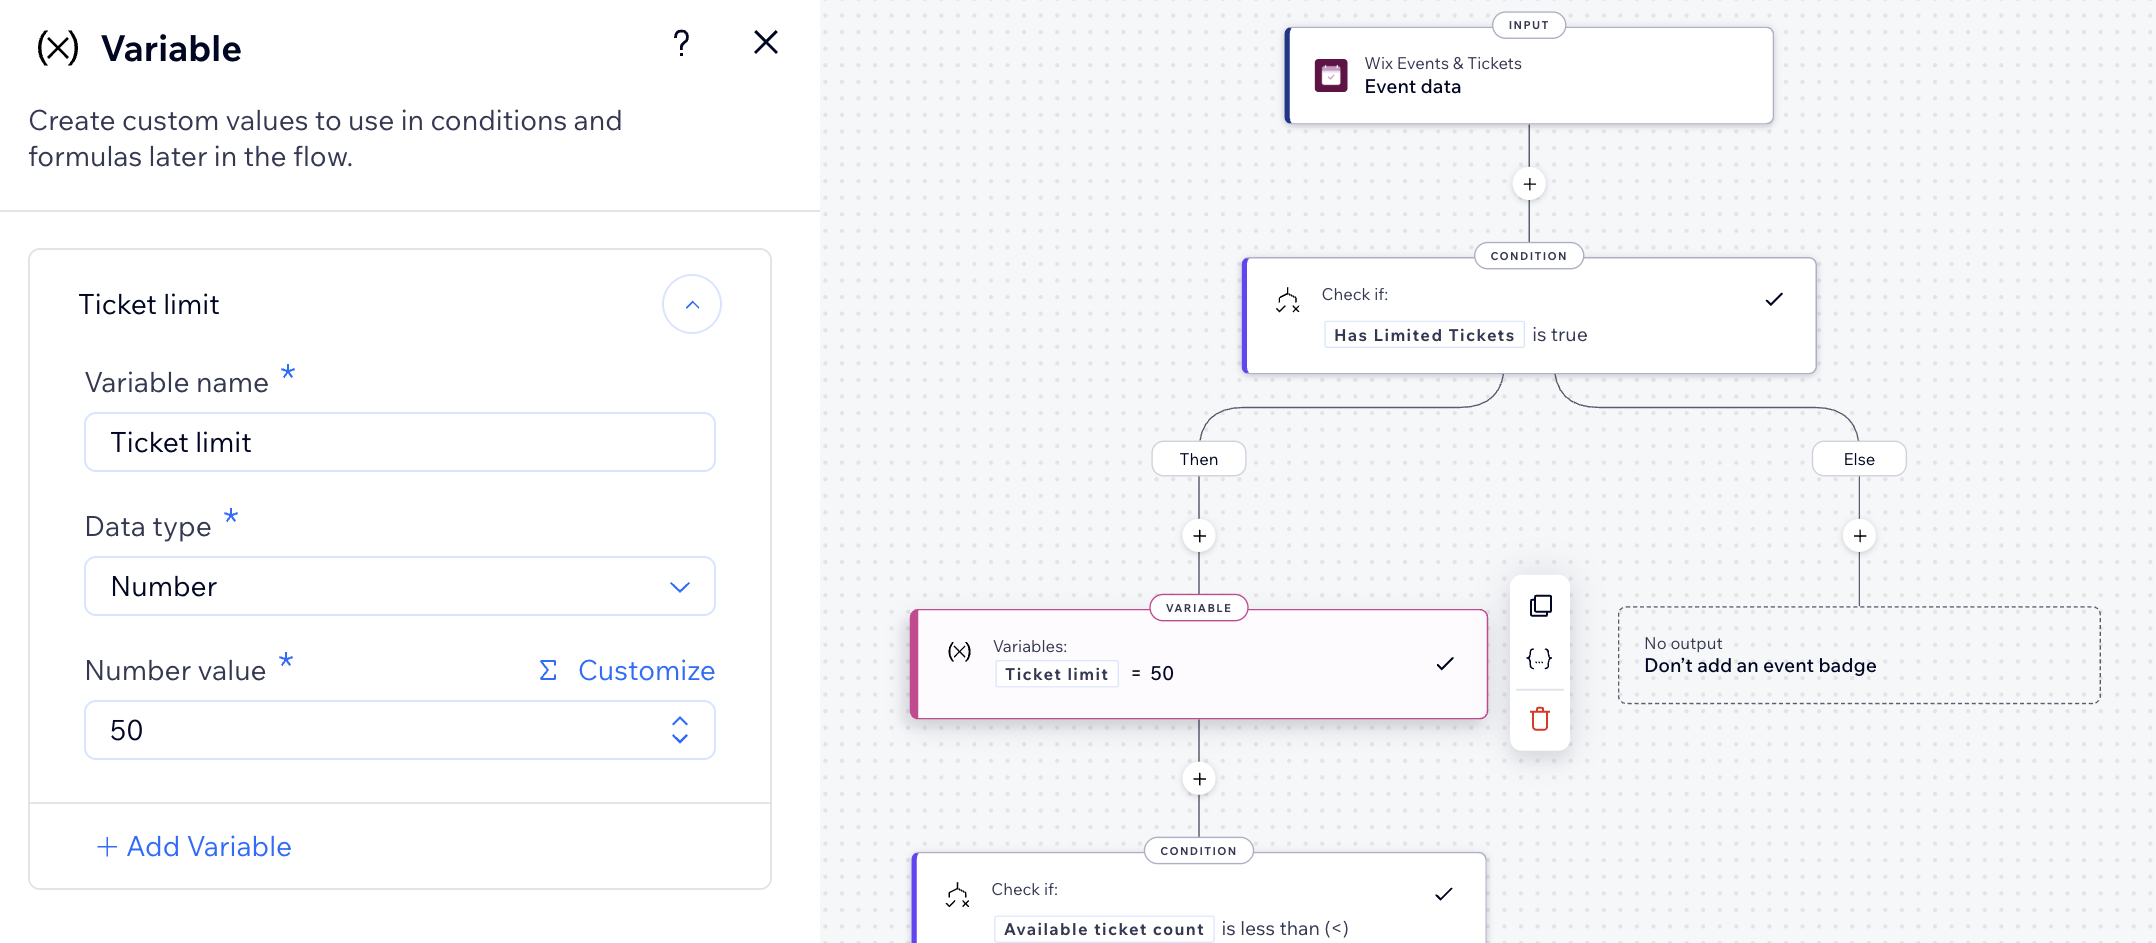Click the Then branch label
The width and height of the screenshot is (2156, 943).
click(x=1198, y=459)
